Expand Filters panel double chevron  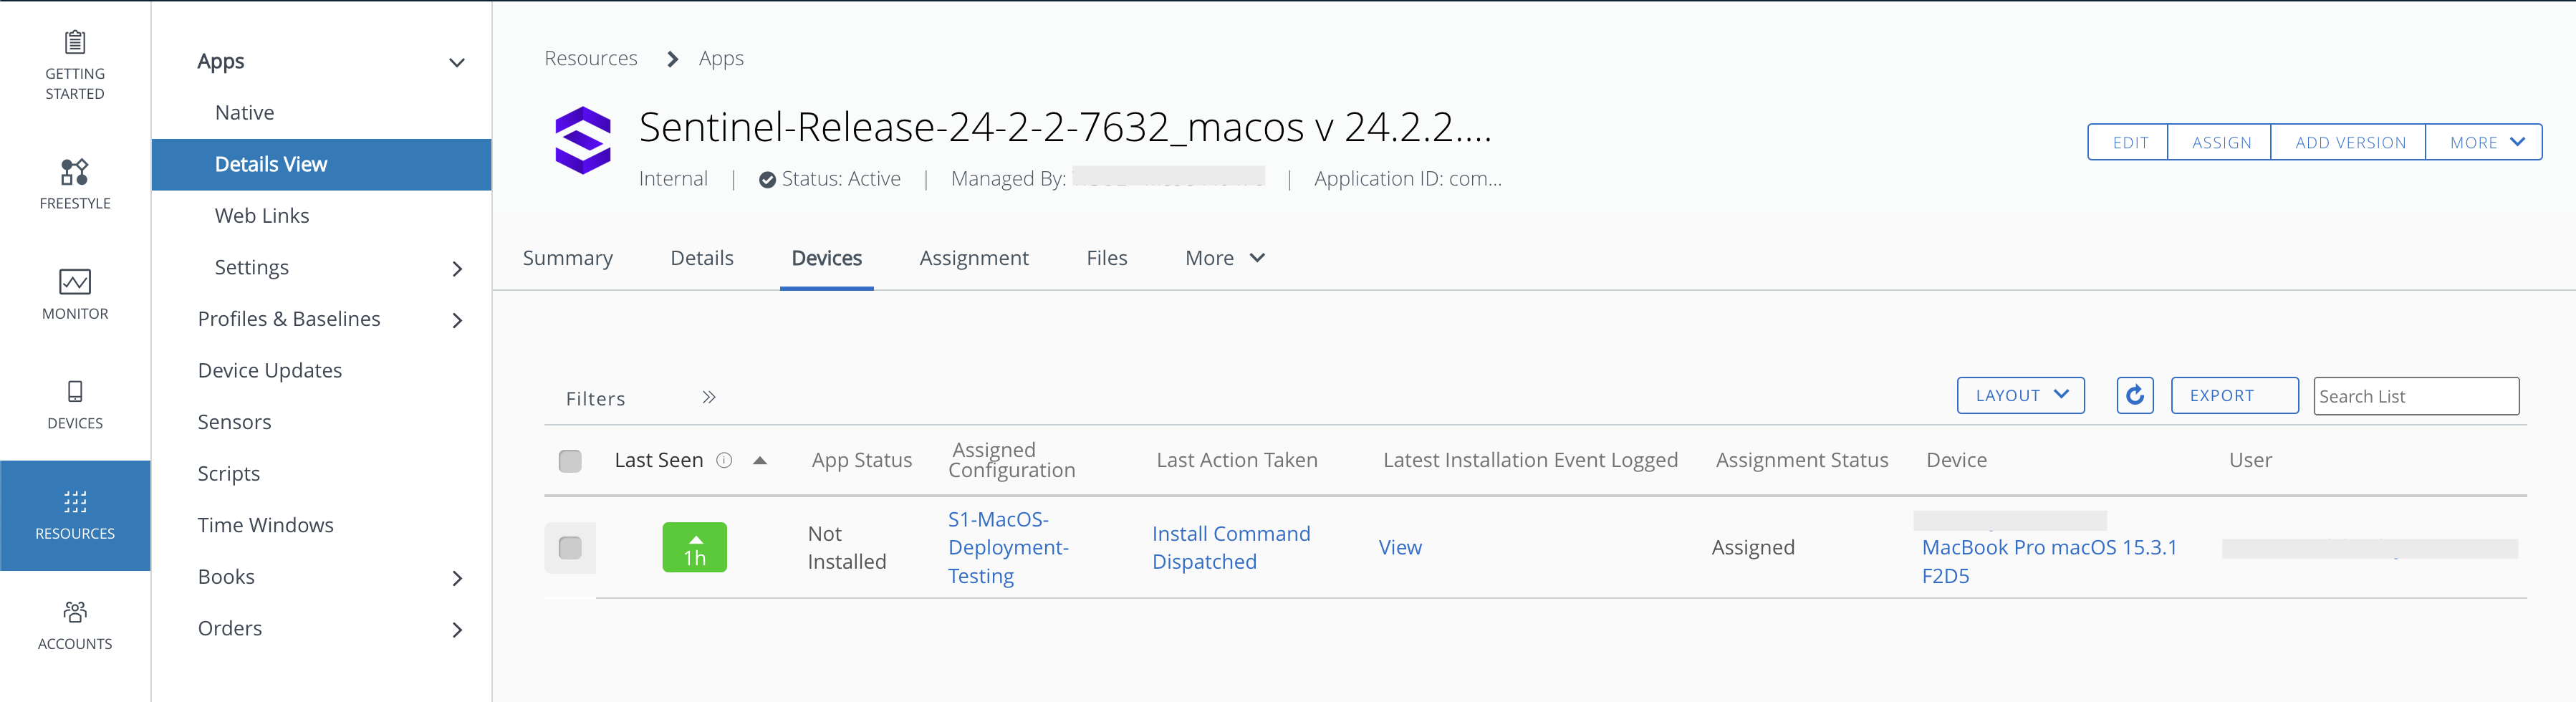tap(709, 397)
